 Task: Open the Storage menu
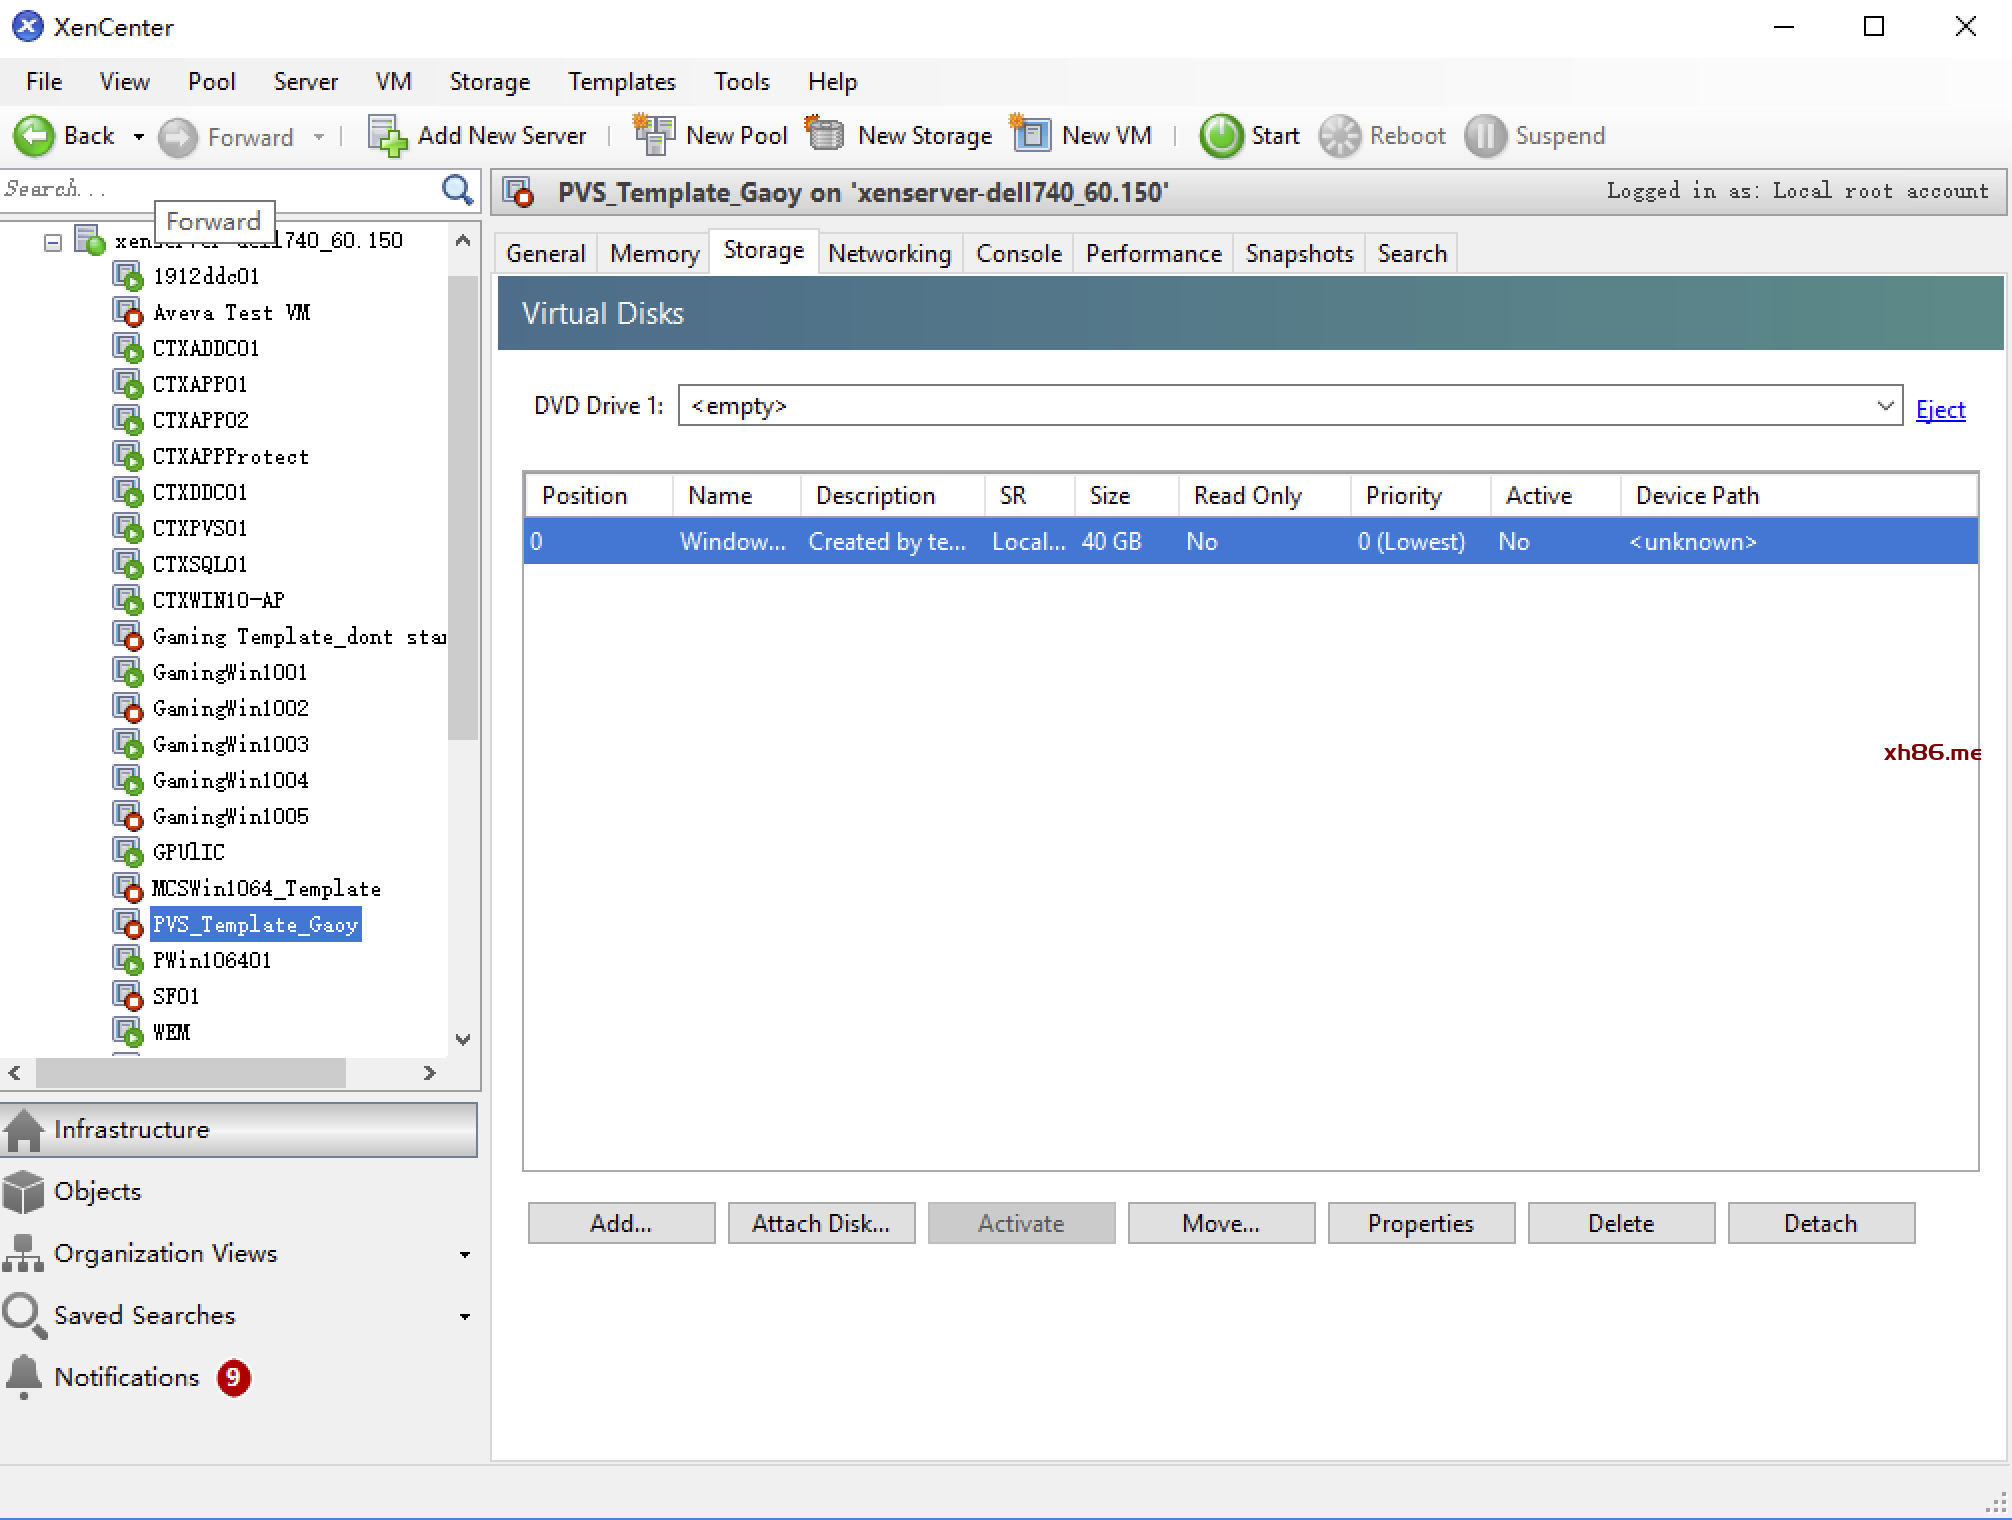487,80
